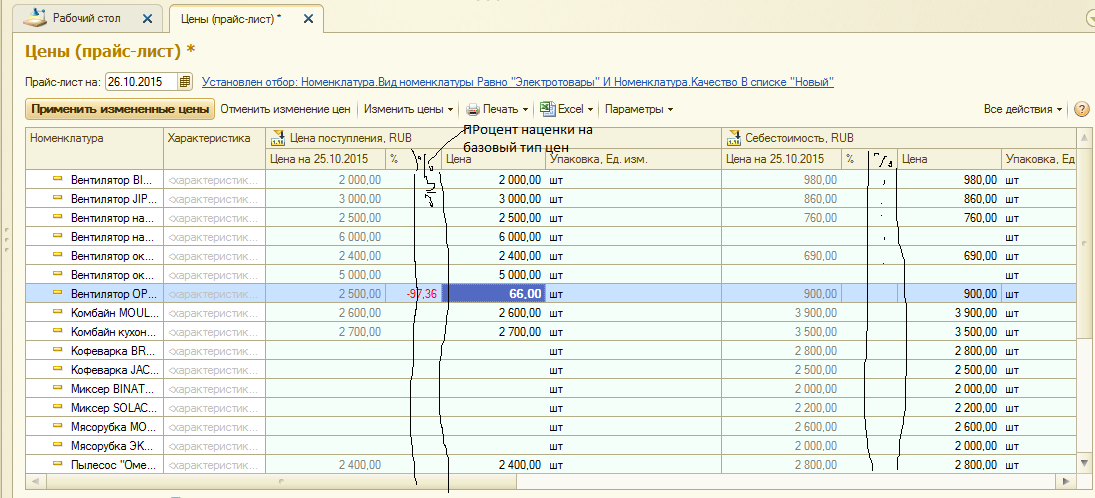
Task: Click the printer icon for Печать
Action: (x=473, y=109)
